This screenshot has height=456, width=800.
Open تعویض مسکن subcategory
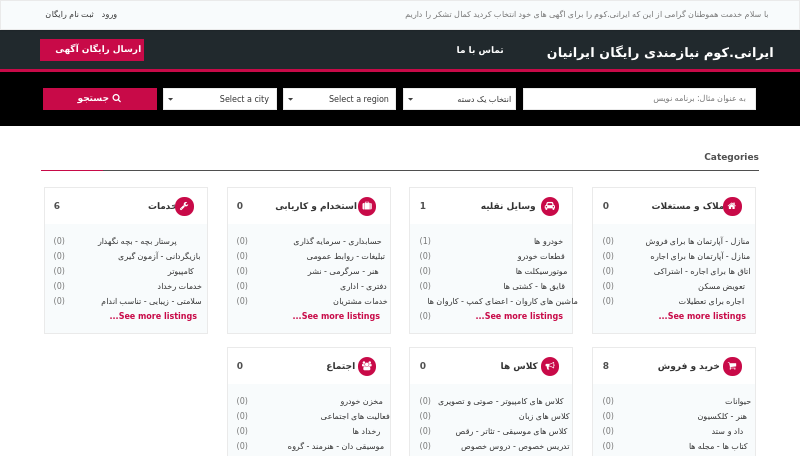coord(721,287)
